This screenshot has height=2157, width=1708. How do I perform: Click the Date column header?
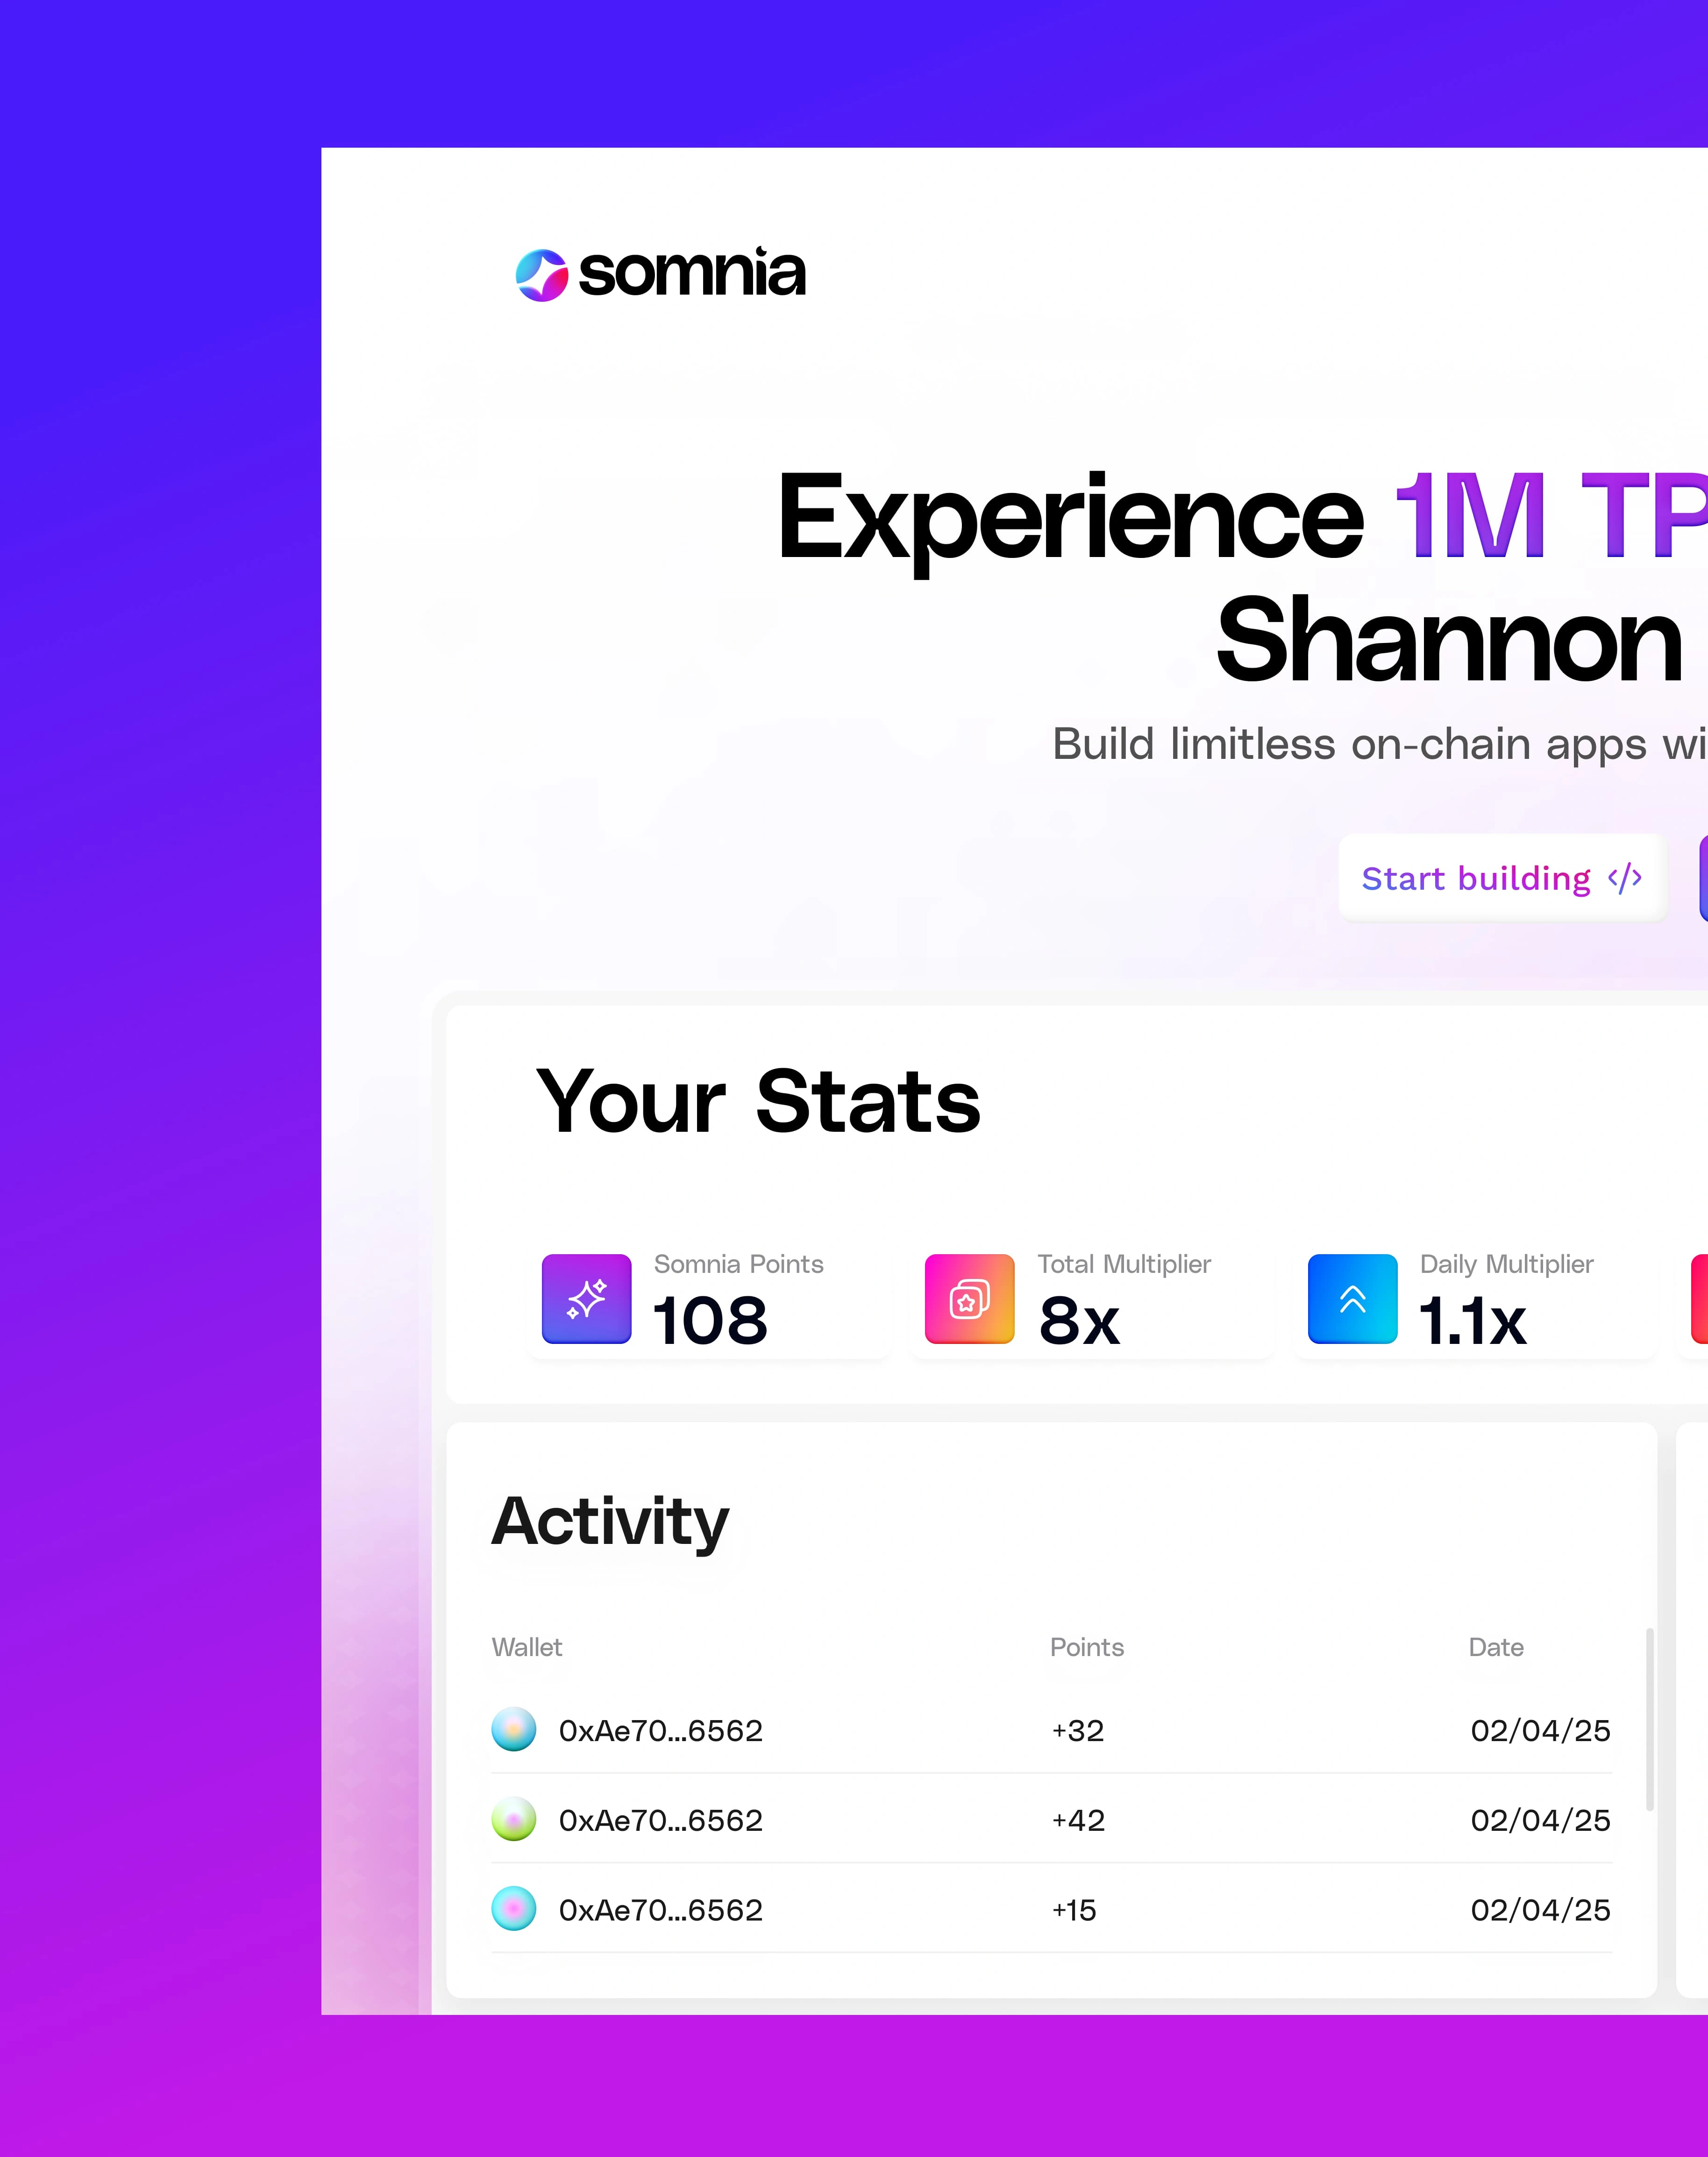1496,1647
